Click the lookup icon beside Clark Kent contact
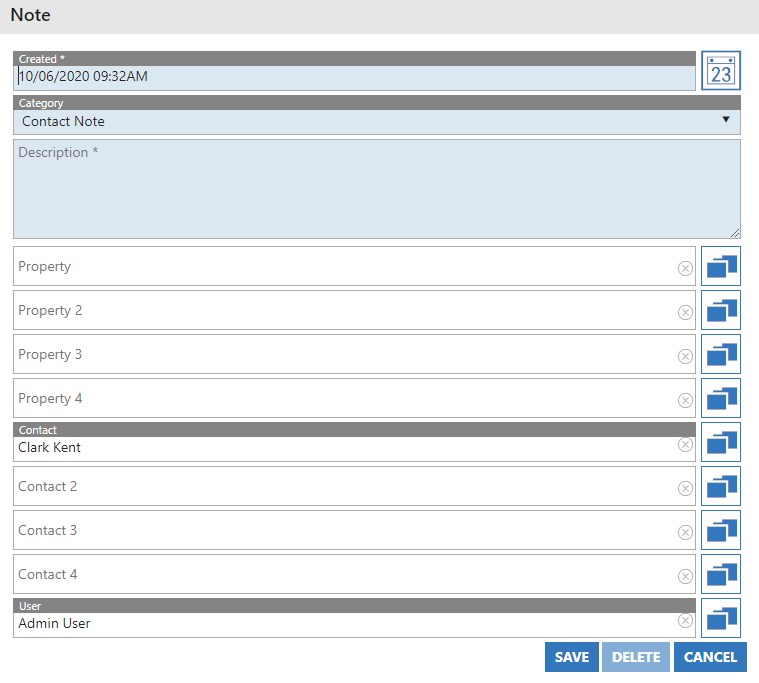The height and width of the screenshot is (683, 759). pyautogui.click(x=720, y=442)
